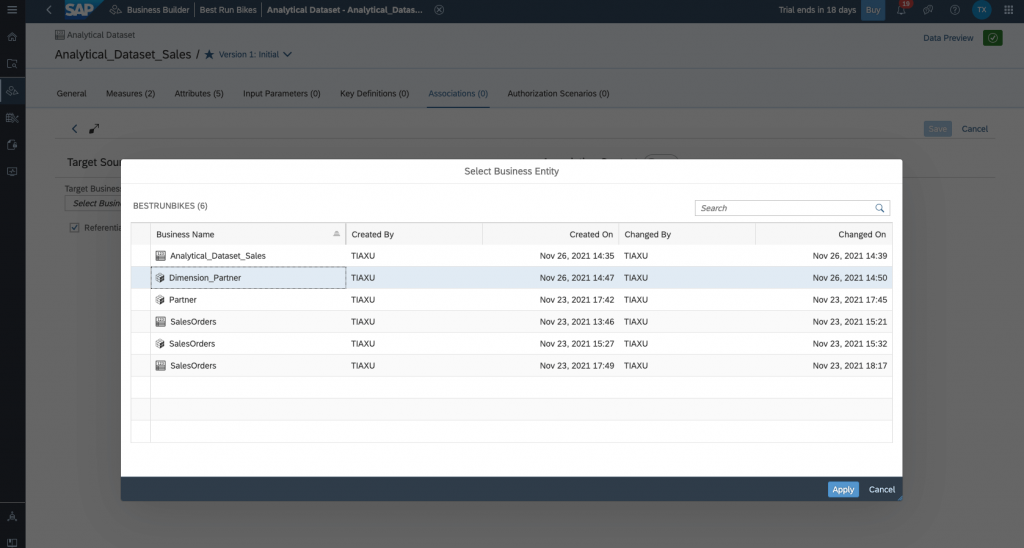Open Repository Explorer sidebar icon
This screenshot has height=548, width=1024.
(12, 64)
